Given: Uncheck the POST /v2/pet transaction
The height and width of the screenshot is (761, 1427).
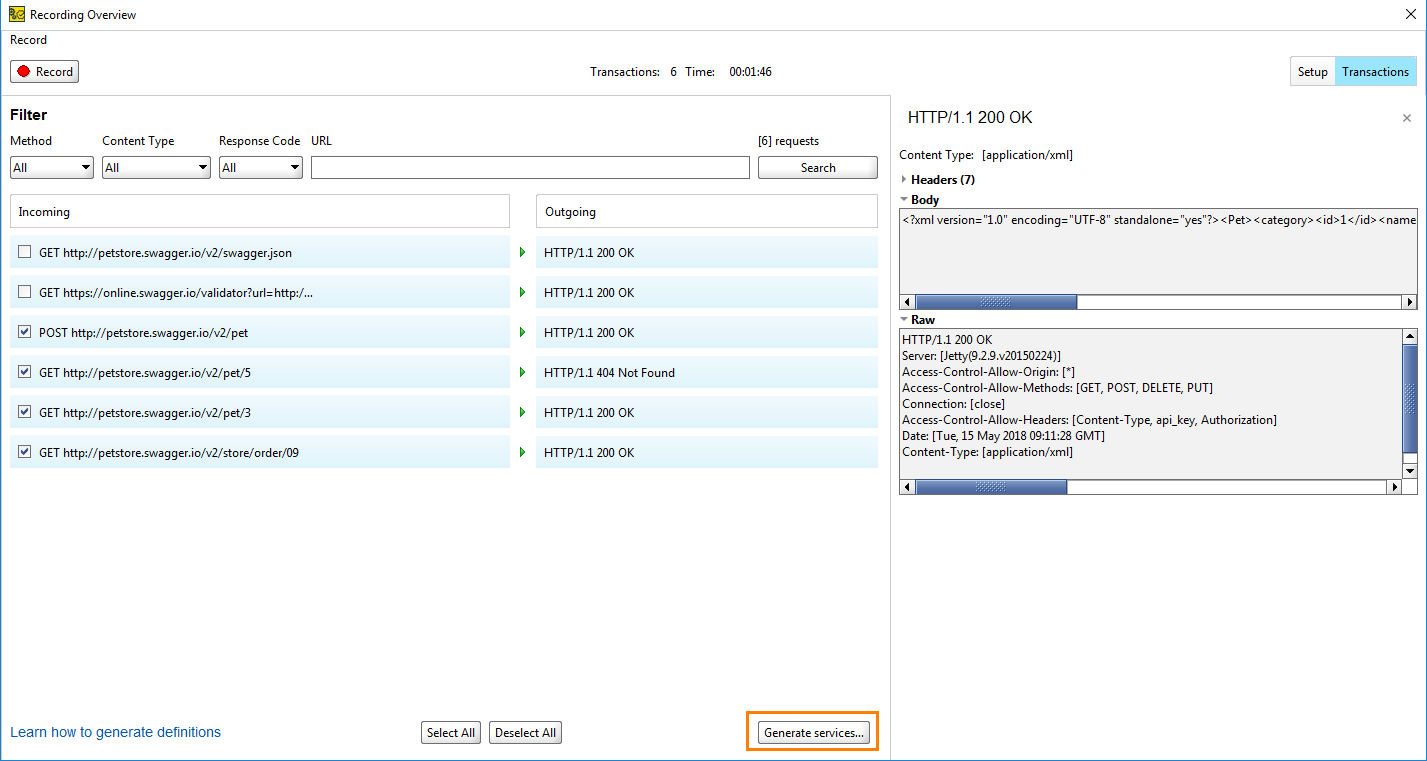Looking at the screenshot, I should pos(24,332).
